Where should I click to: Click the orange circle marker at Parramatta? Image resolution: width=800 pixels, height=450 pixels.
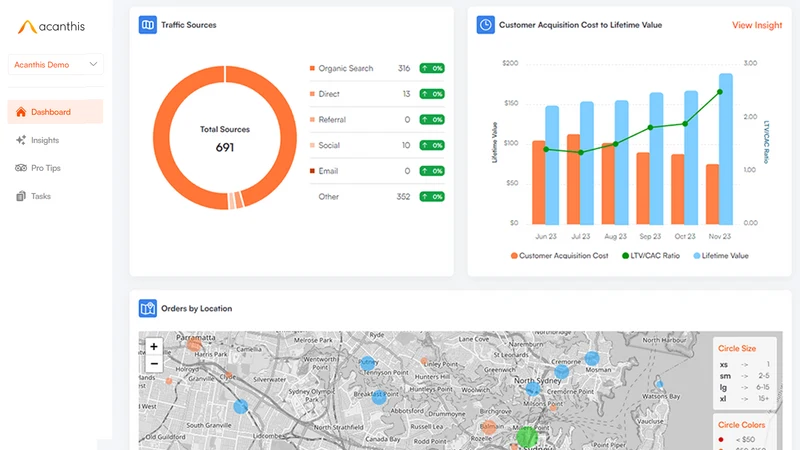(194, 345)
